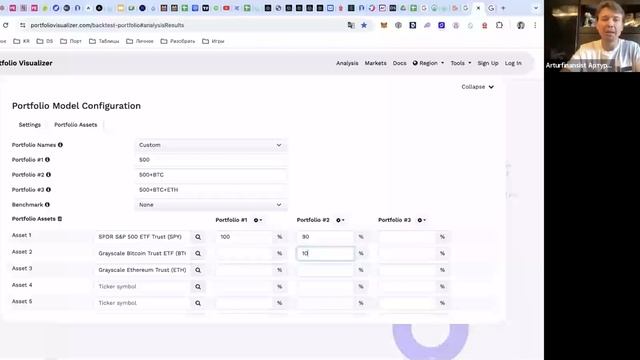This screenshot has height=360, width=640.
Task: Click the info icon next to Portfolio #1 label
Action: (x=47, y=160)
